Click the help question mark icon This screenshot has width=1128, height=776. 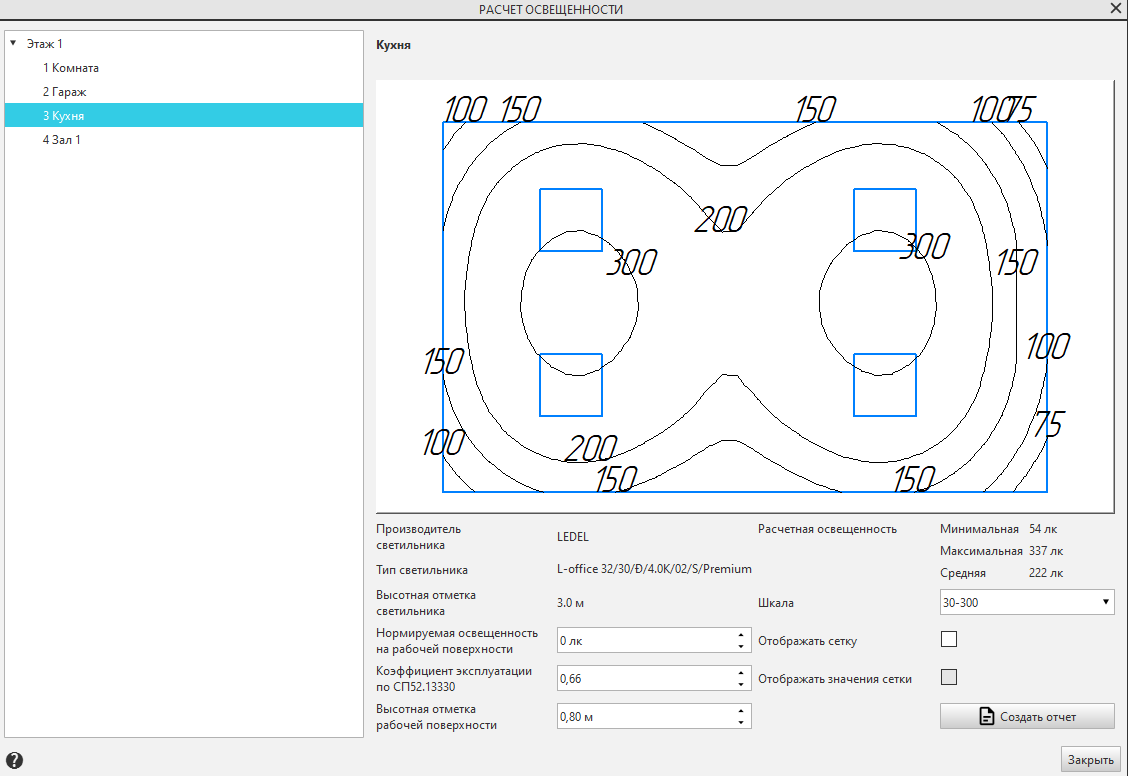[x=15, y=761]
